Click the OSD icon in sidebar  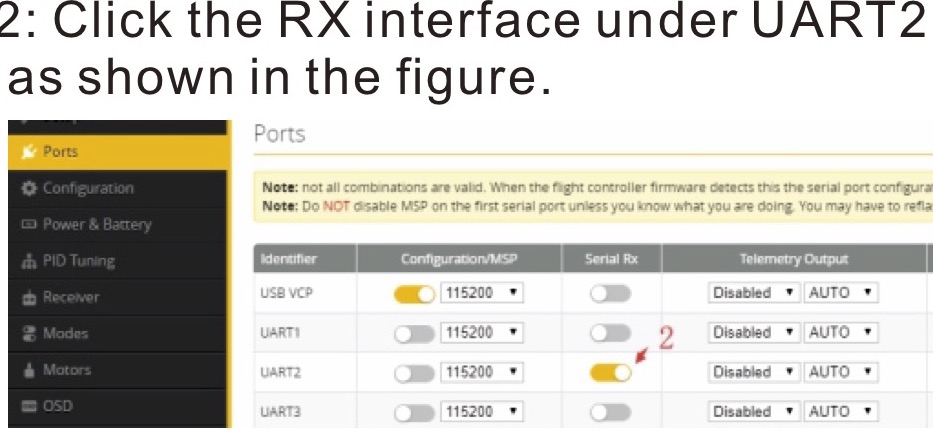[29, 406]
